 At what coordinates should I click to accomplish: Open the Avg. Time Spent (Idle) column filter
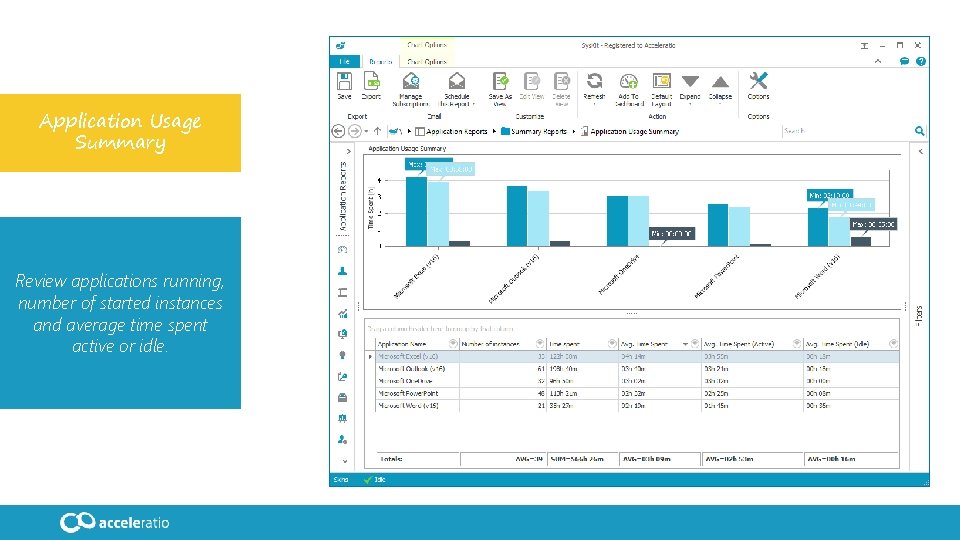pos(893,343)
